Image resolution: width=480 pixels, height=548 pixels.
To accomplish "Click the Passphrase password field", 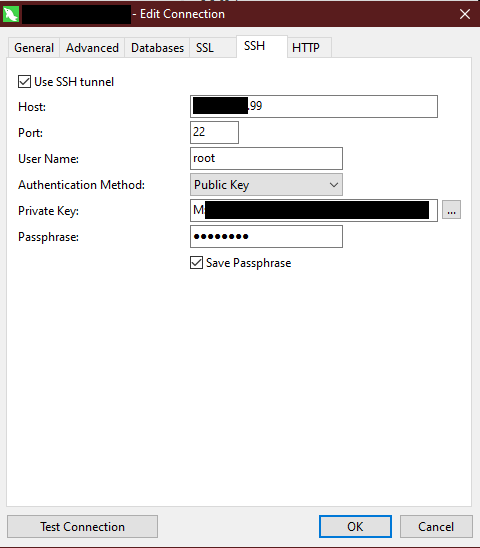I will 266,237.
